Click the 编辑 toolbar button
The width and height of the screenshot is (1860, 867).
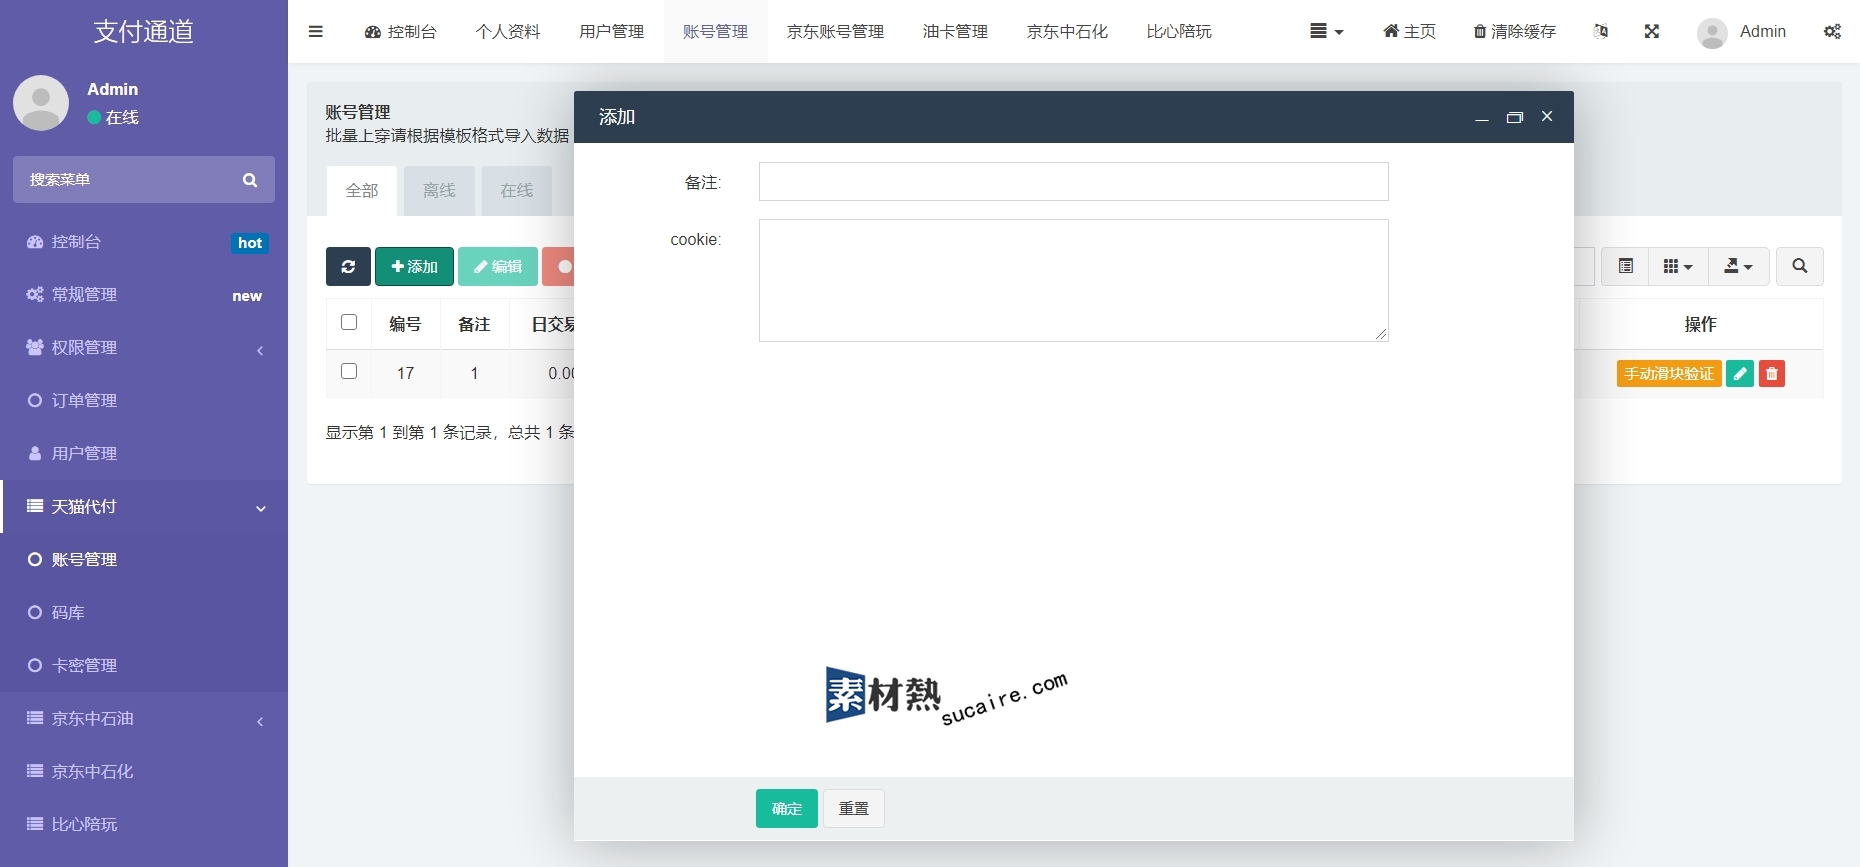pyautogui.click(x=498, y=267)
